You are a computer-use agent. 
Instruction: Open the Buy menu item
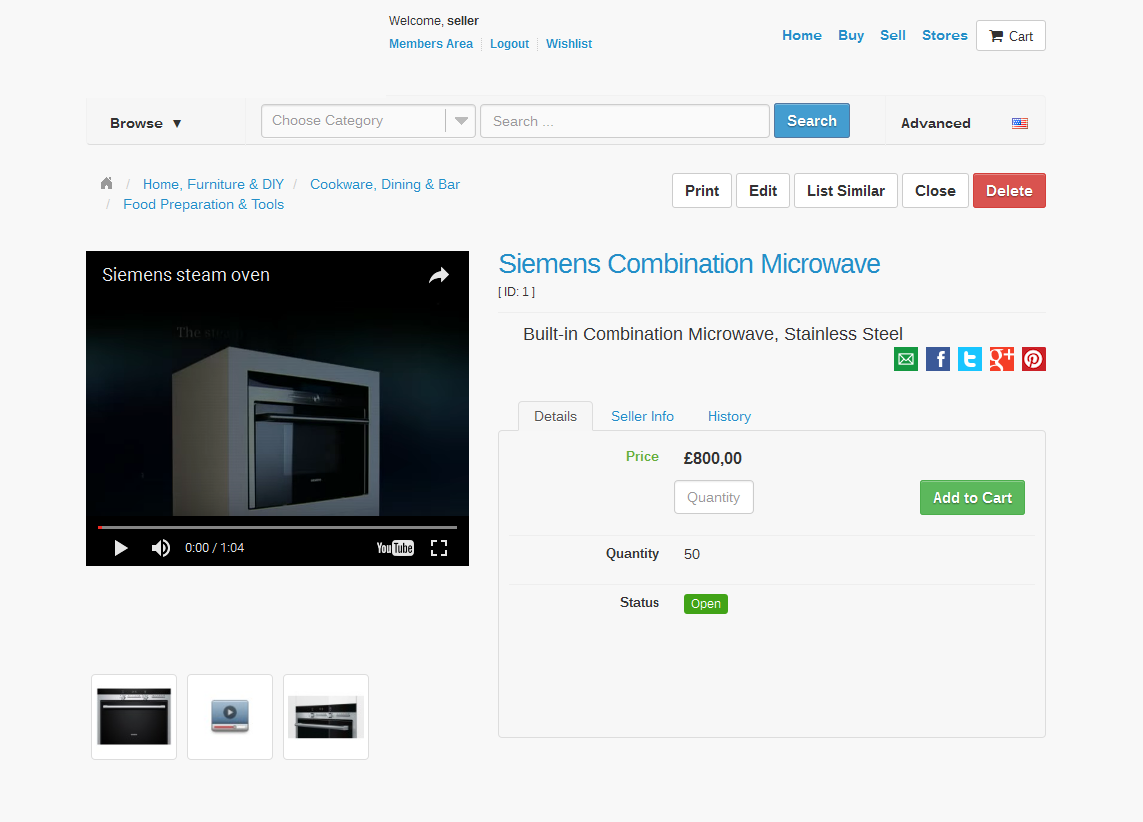tap(851, 35)
